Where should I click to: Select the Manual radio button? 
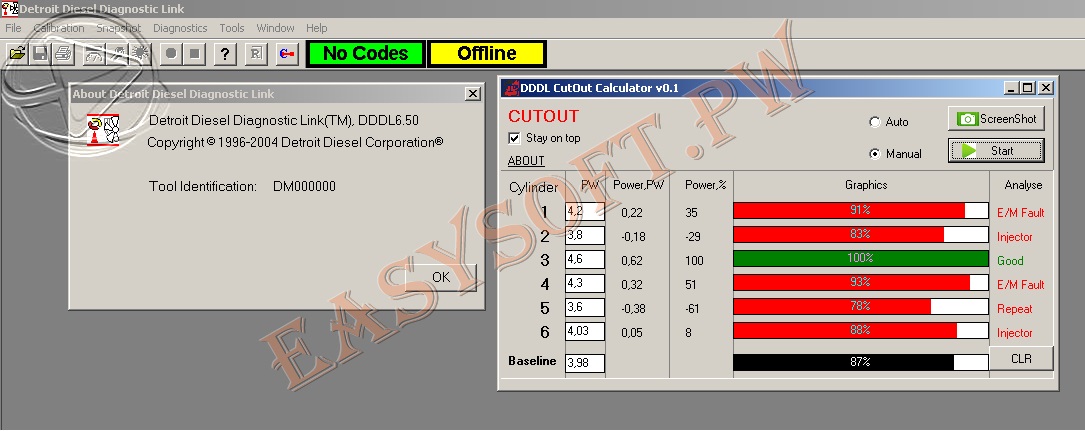[x=875, y=154]
